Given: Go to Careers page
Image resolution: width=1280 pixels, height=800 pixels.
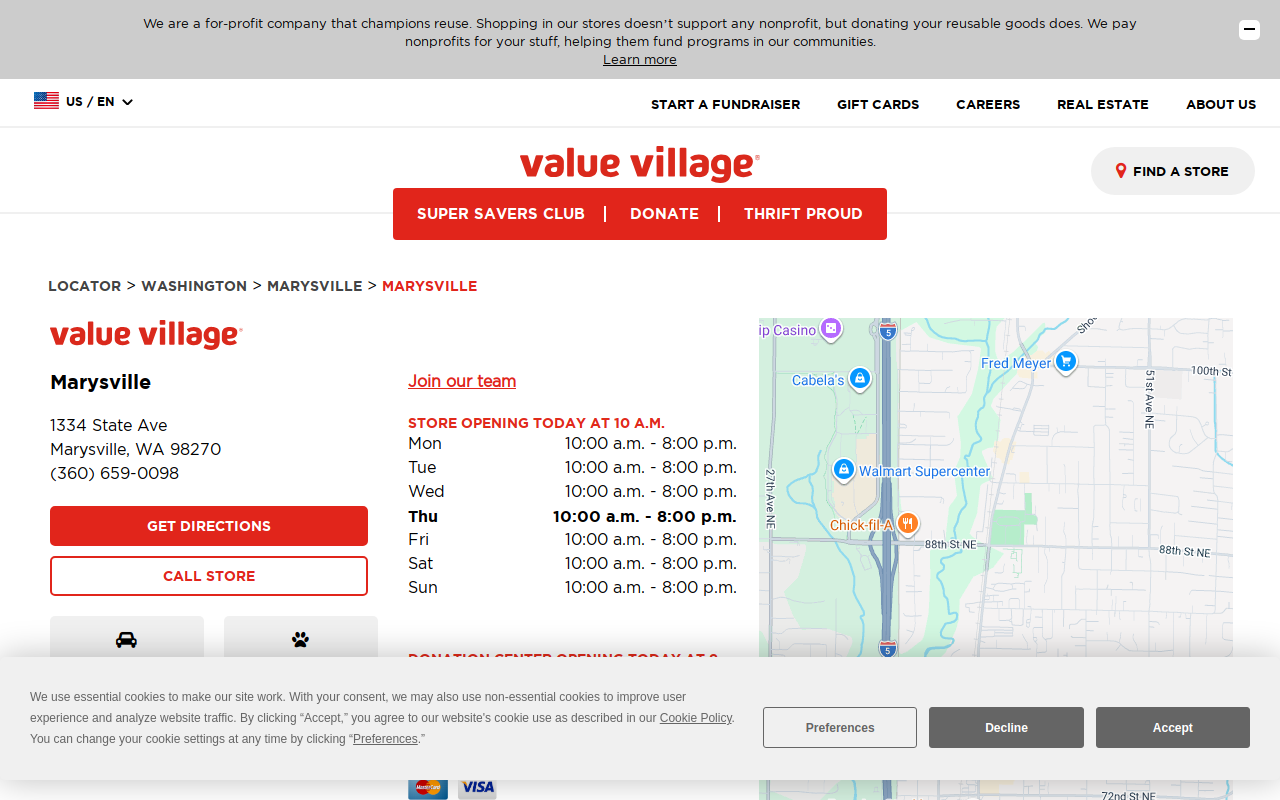Looking at the screenshot, I should 988,104.
